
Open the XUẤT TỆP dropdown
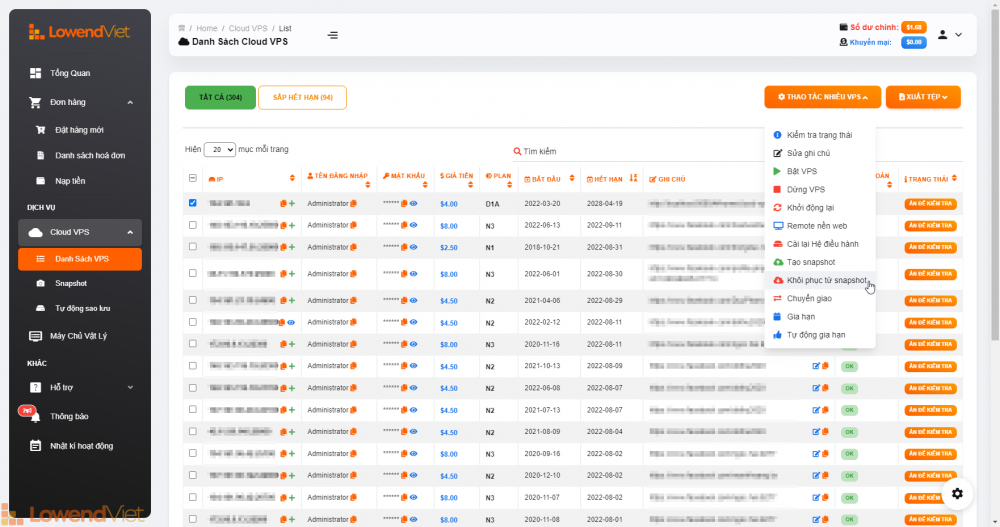[923, 97]
